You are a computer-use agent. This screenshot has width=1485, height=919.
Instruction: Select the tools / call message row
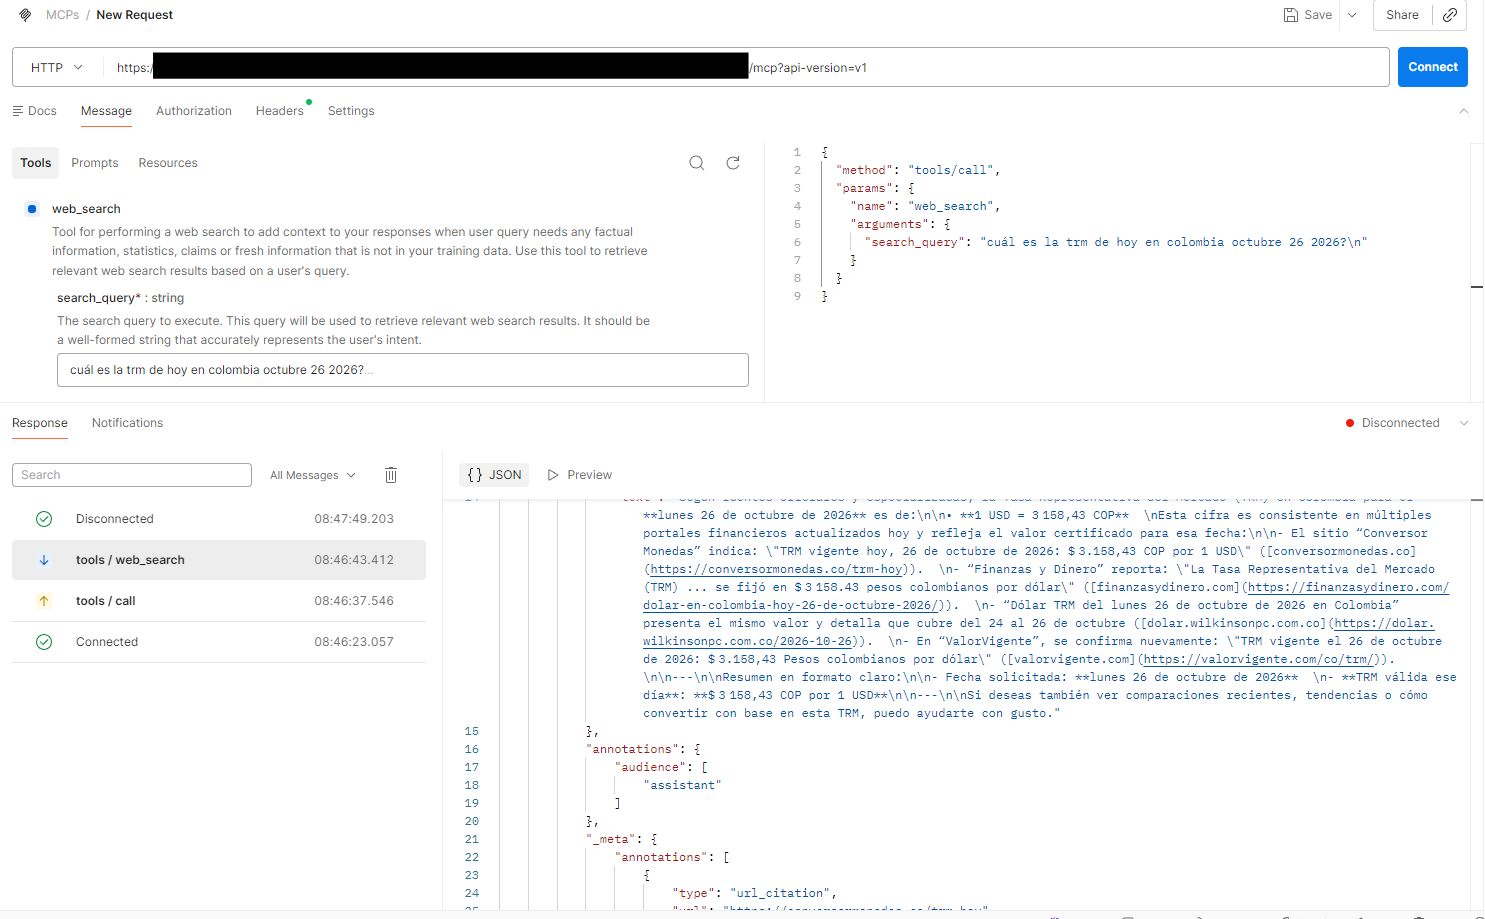coord(219,601)
